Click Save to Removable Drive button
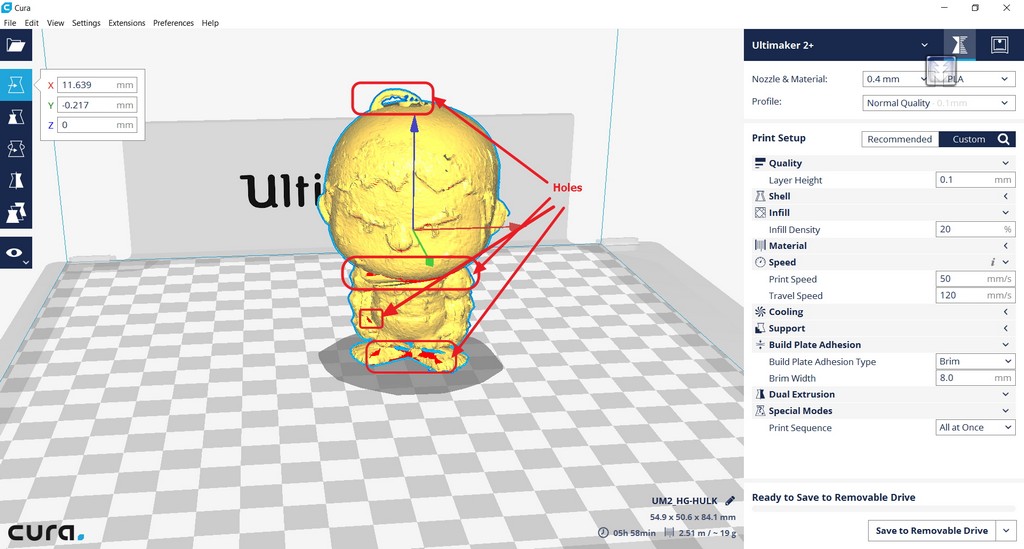 click(931, 531)
